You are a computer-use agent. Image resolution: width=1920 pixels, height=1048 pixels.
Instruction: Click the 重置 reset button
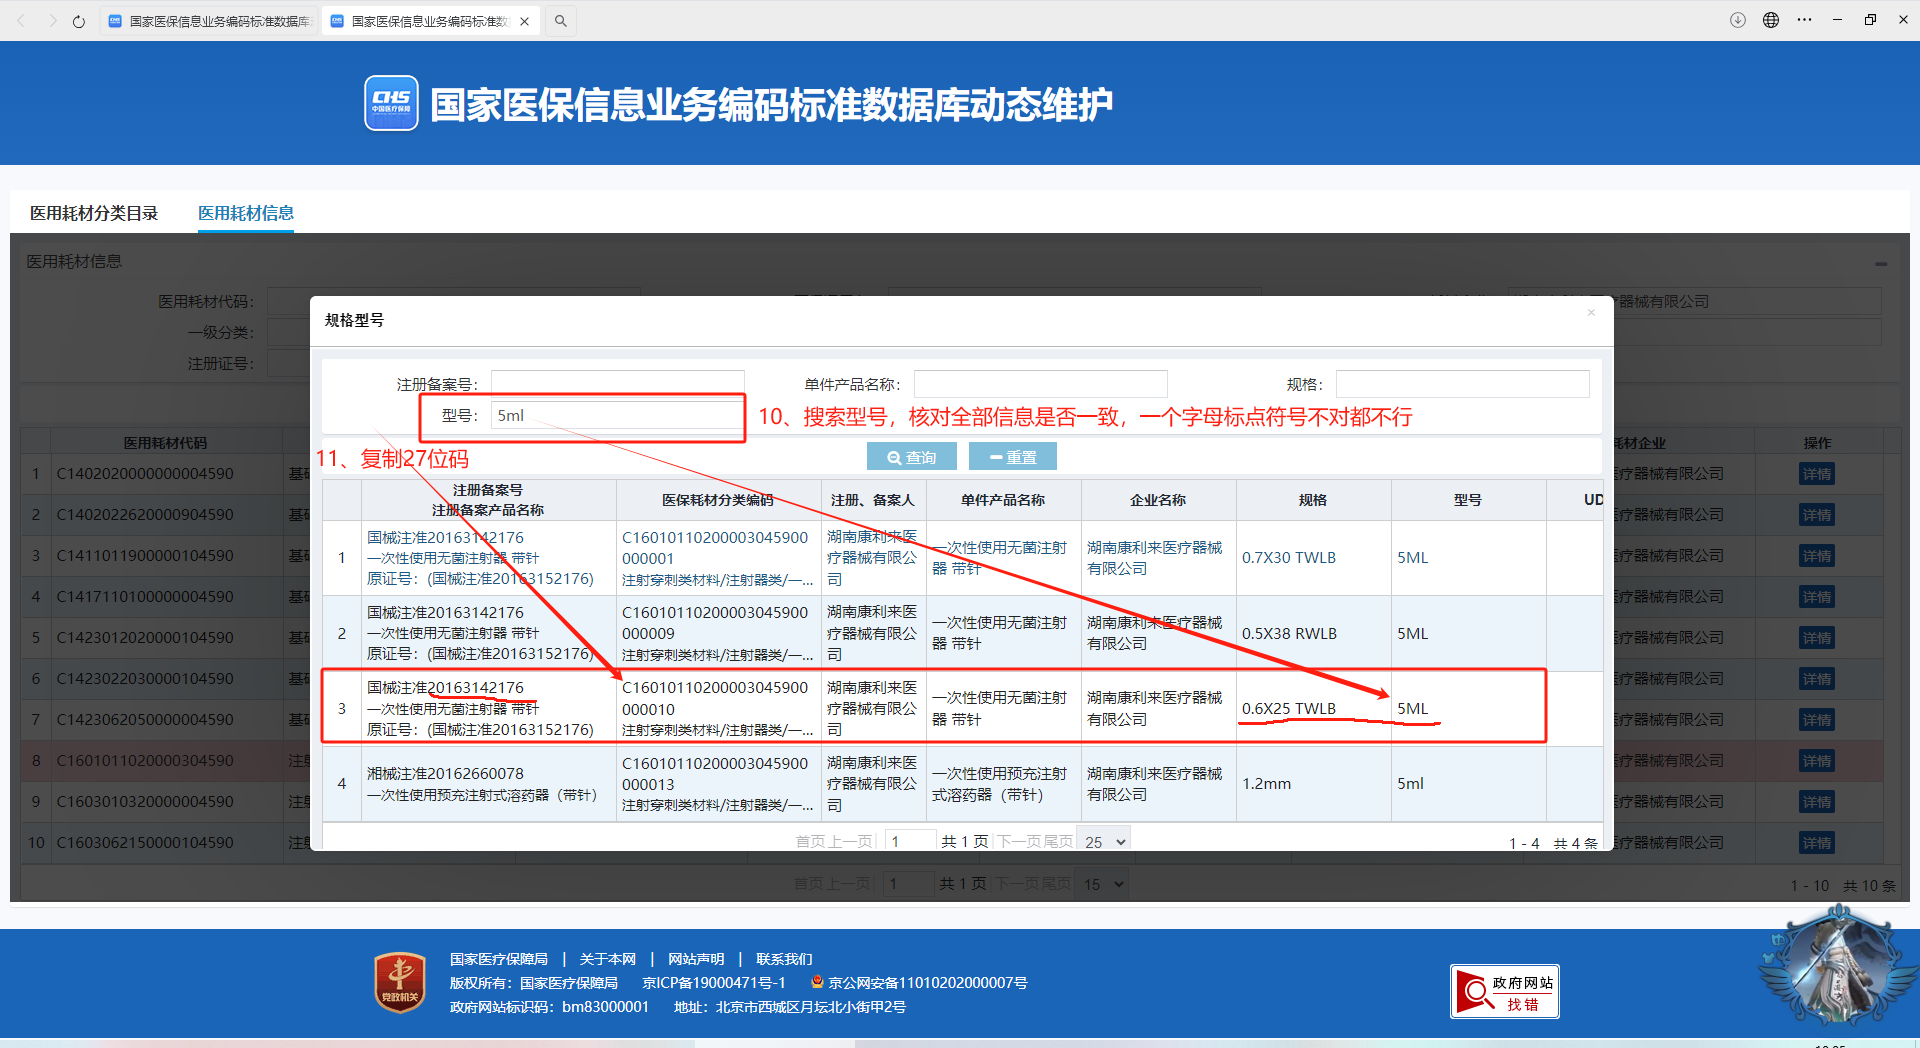[1012, 457]
